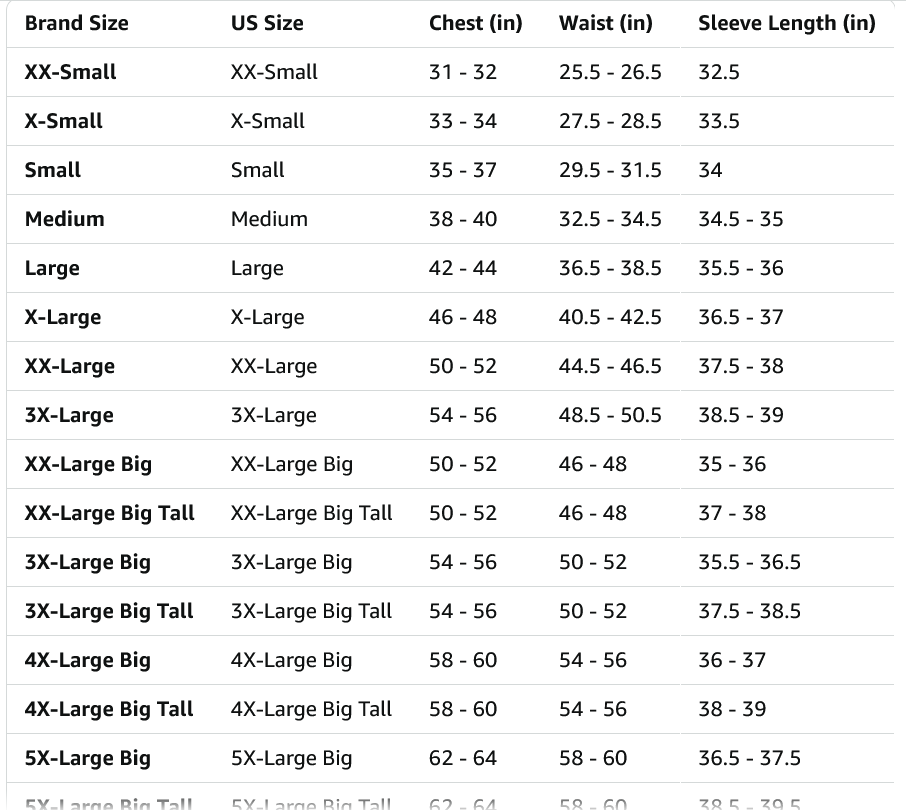
Task: Click the Waist (in) column header
Action: [605, 23]
